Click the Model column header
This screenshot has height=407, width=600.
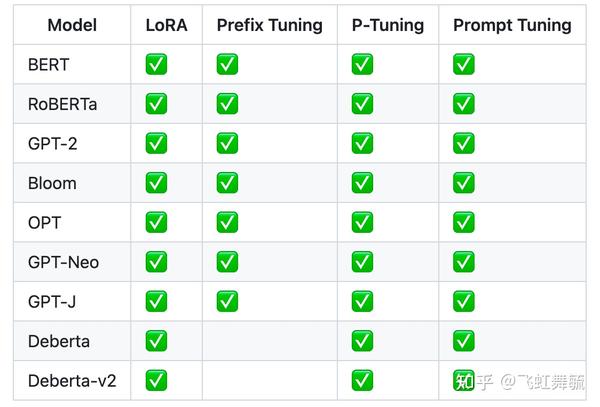pos(72,25)
